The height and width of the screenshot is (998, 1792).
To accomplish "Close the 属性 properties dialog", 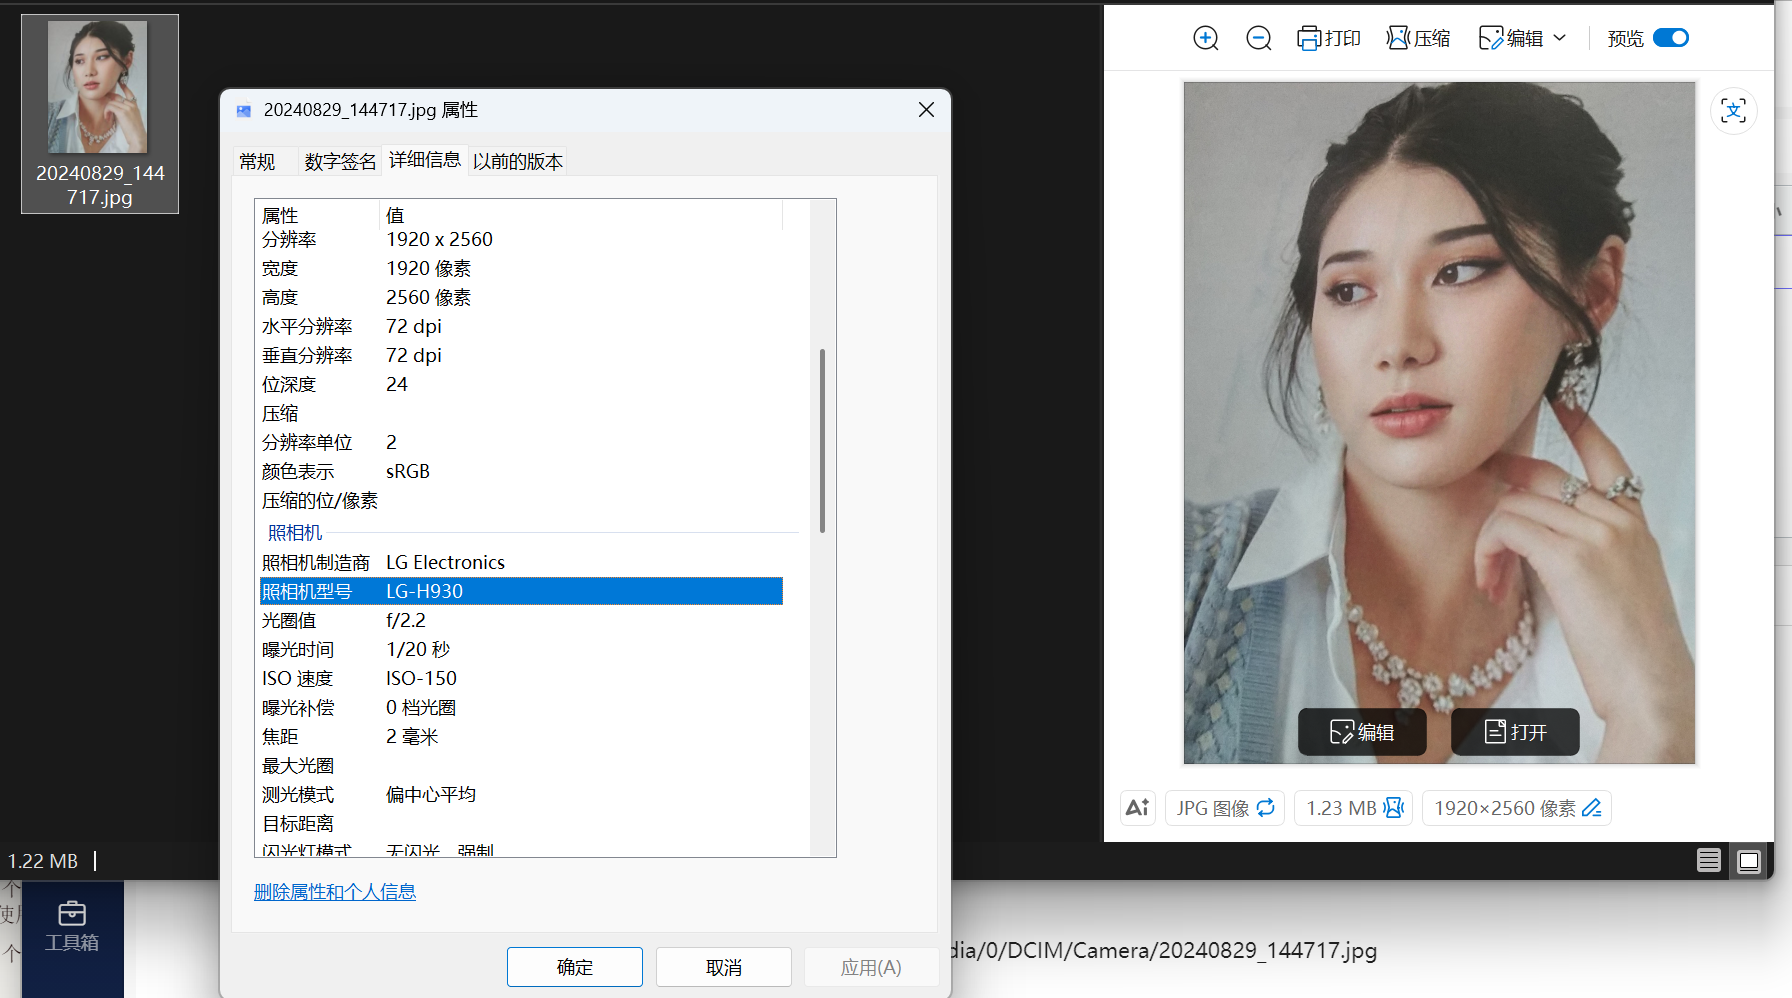I will point(926,110).
